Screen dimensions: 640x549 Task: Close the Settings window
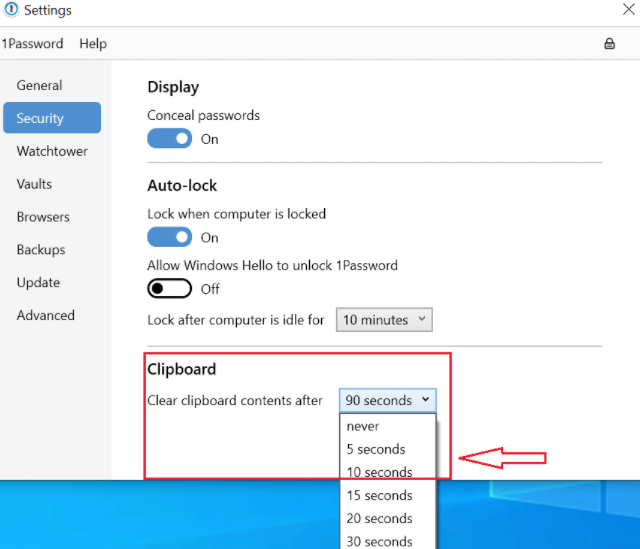coord(627,11)
